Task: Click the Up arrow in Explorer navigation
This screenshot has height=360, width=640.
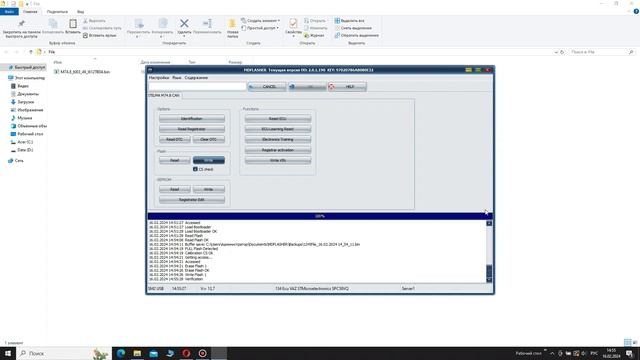Action: 31,52
